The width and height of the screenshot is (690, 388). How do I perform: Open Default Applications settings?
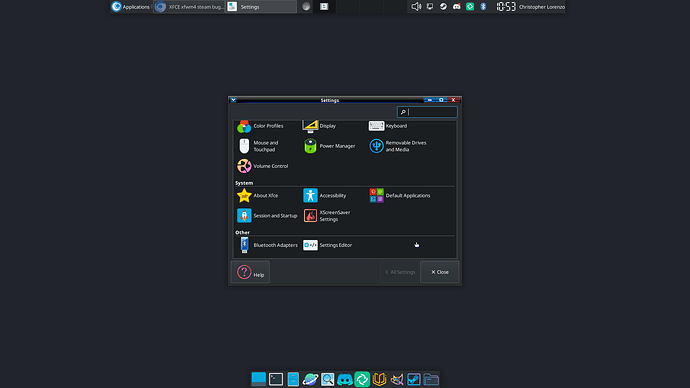(x=400, y=196)
